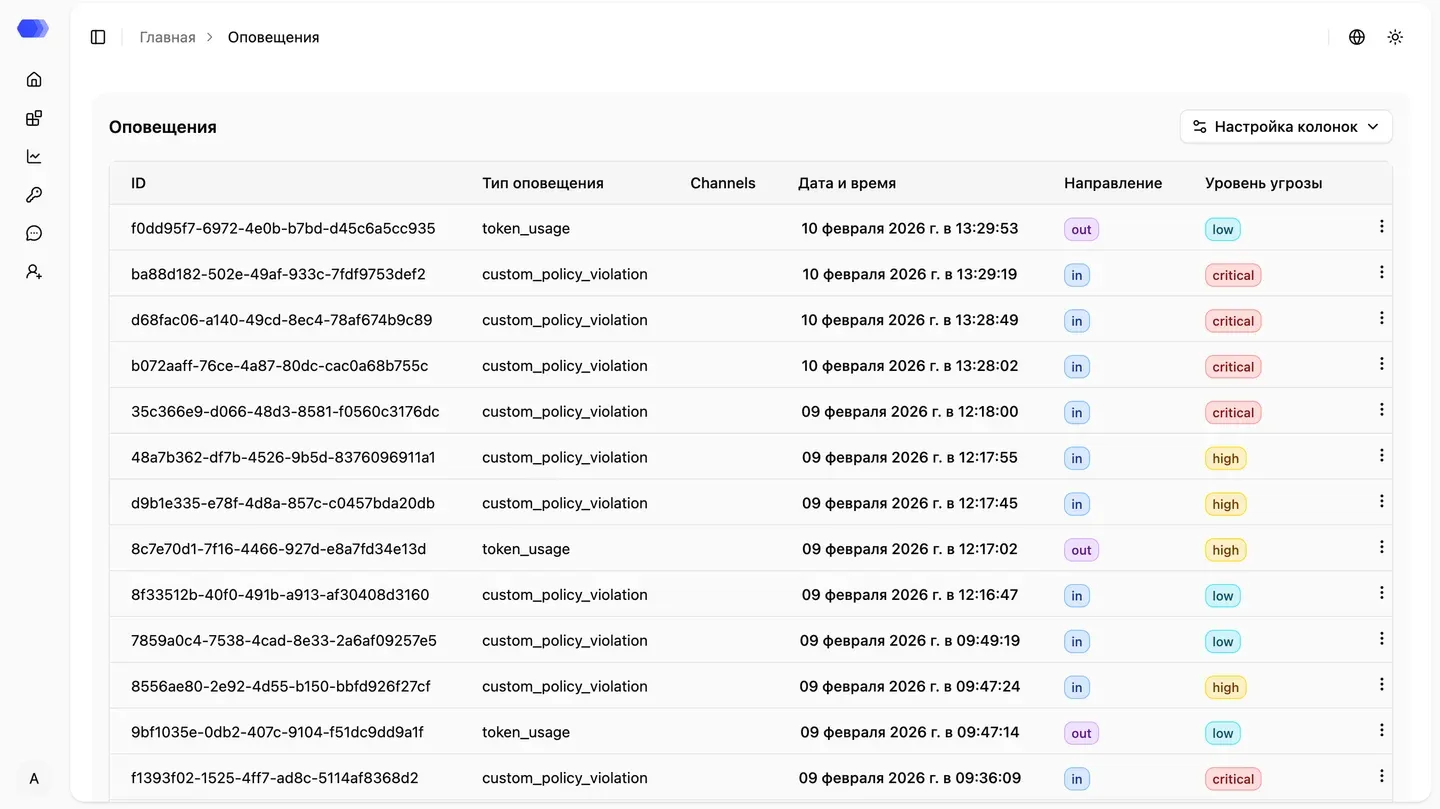Click the 'Тип оповещения' column header

tap(543, 183)
